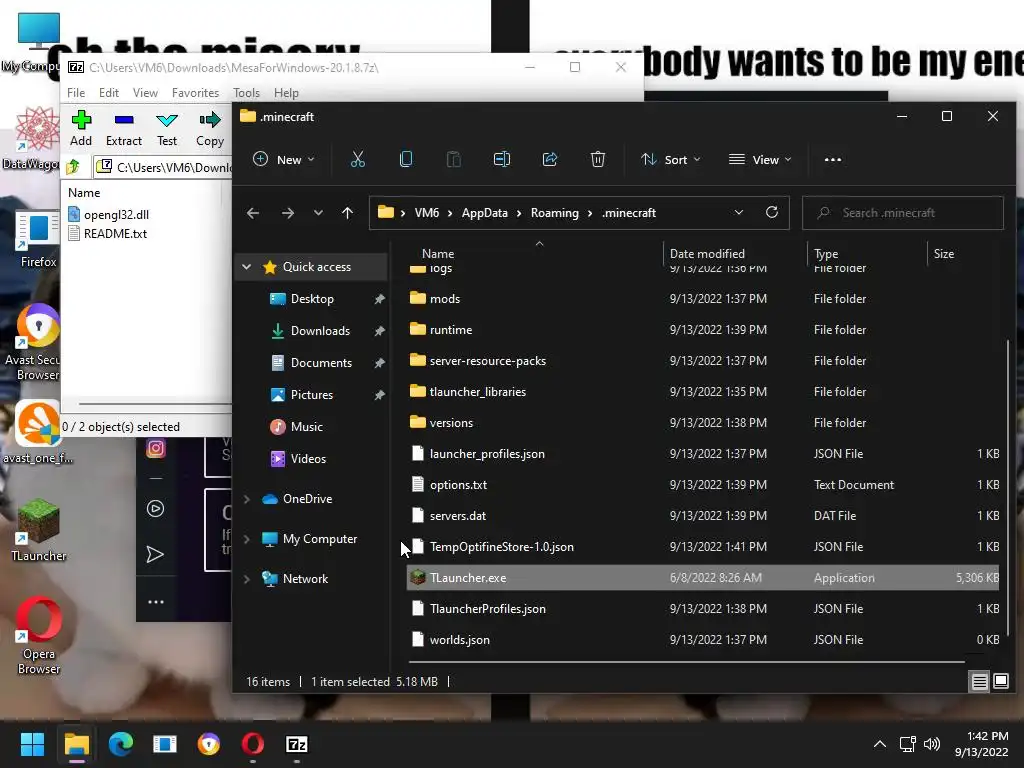The width and height of the screenshot is (1024, 768).
Task: Open 7-Zip from taskbar
Action: click(x=296, y=744)
